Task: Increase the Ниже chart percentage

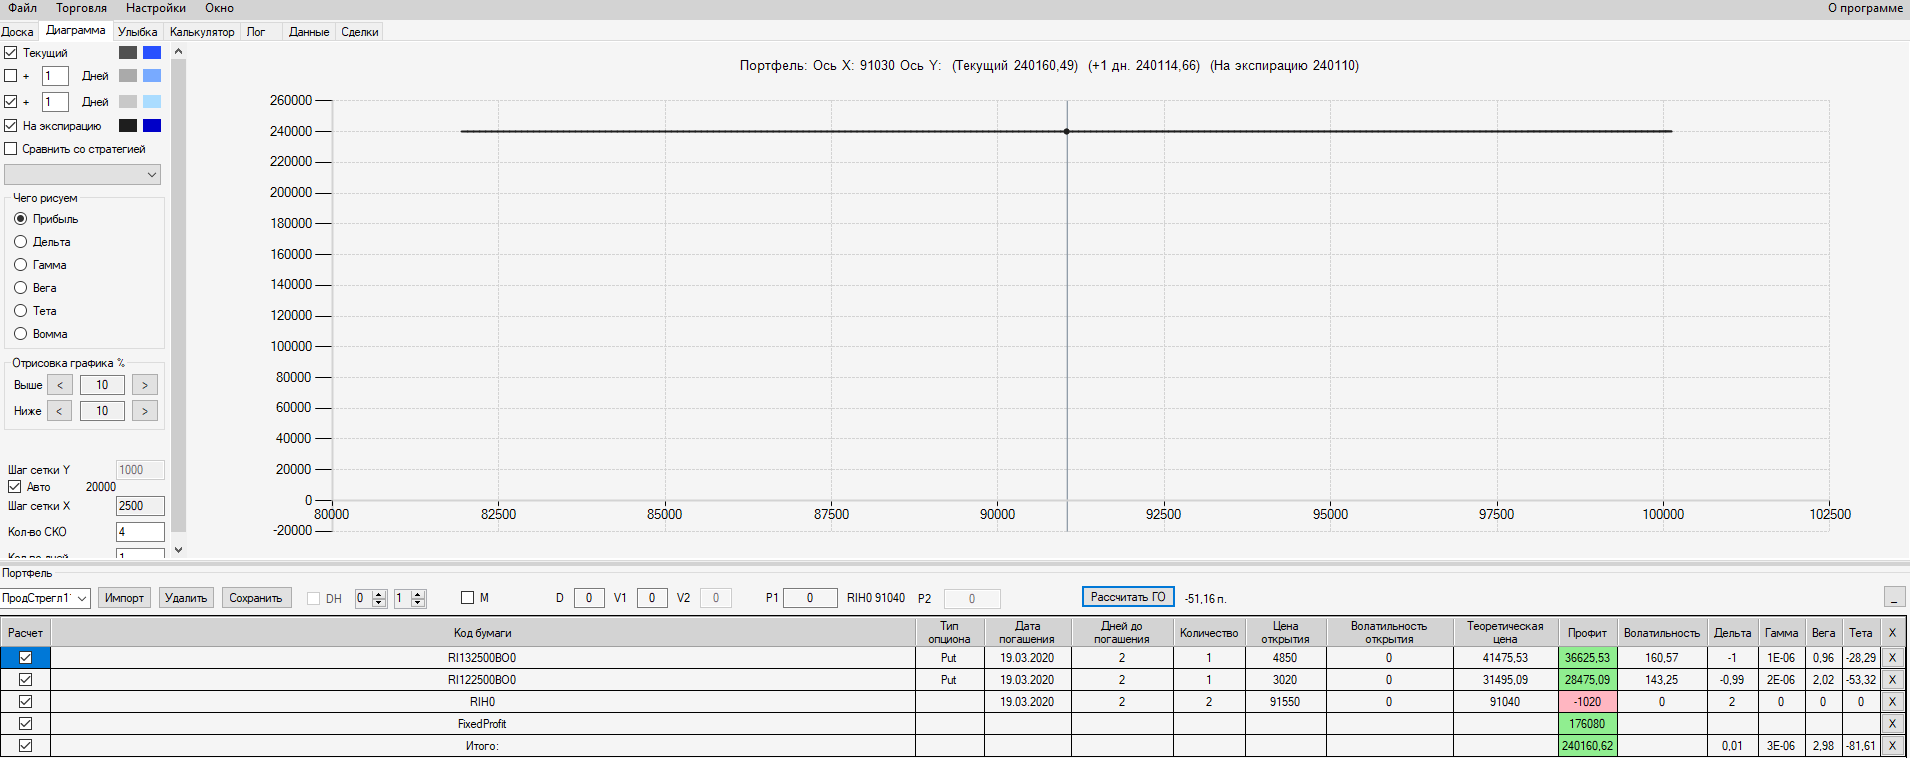Action: [x=145, y=411]
